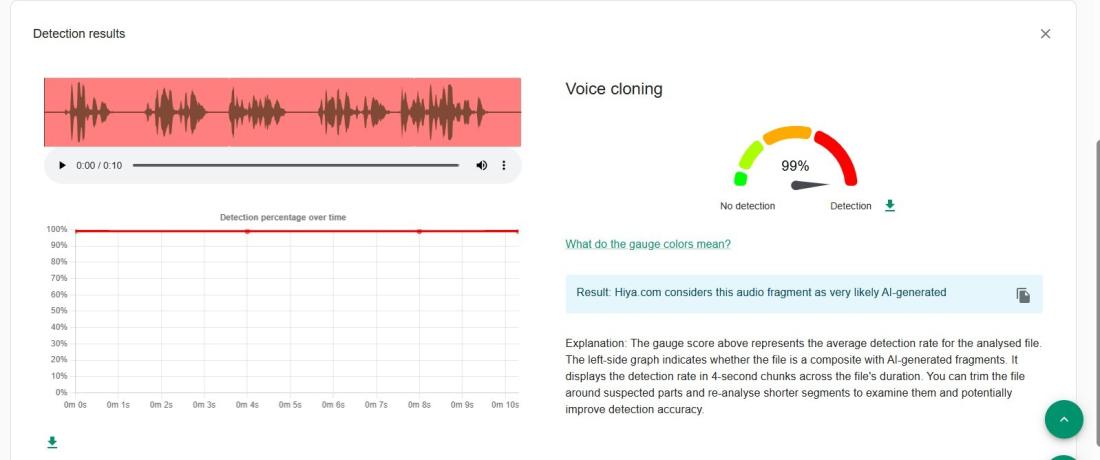Click the audio player seek bar
This screenshot has height=460, width=1100.
295,165
